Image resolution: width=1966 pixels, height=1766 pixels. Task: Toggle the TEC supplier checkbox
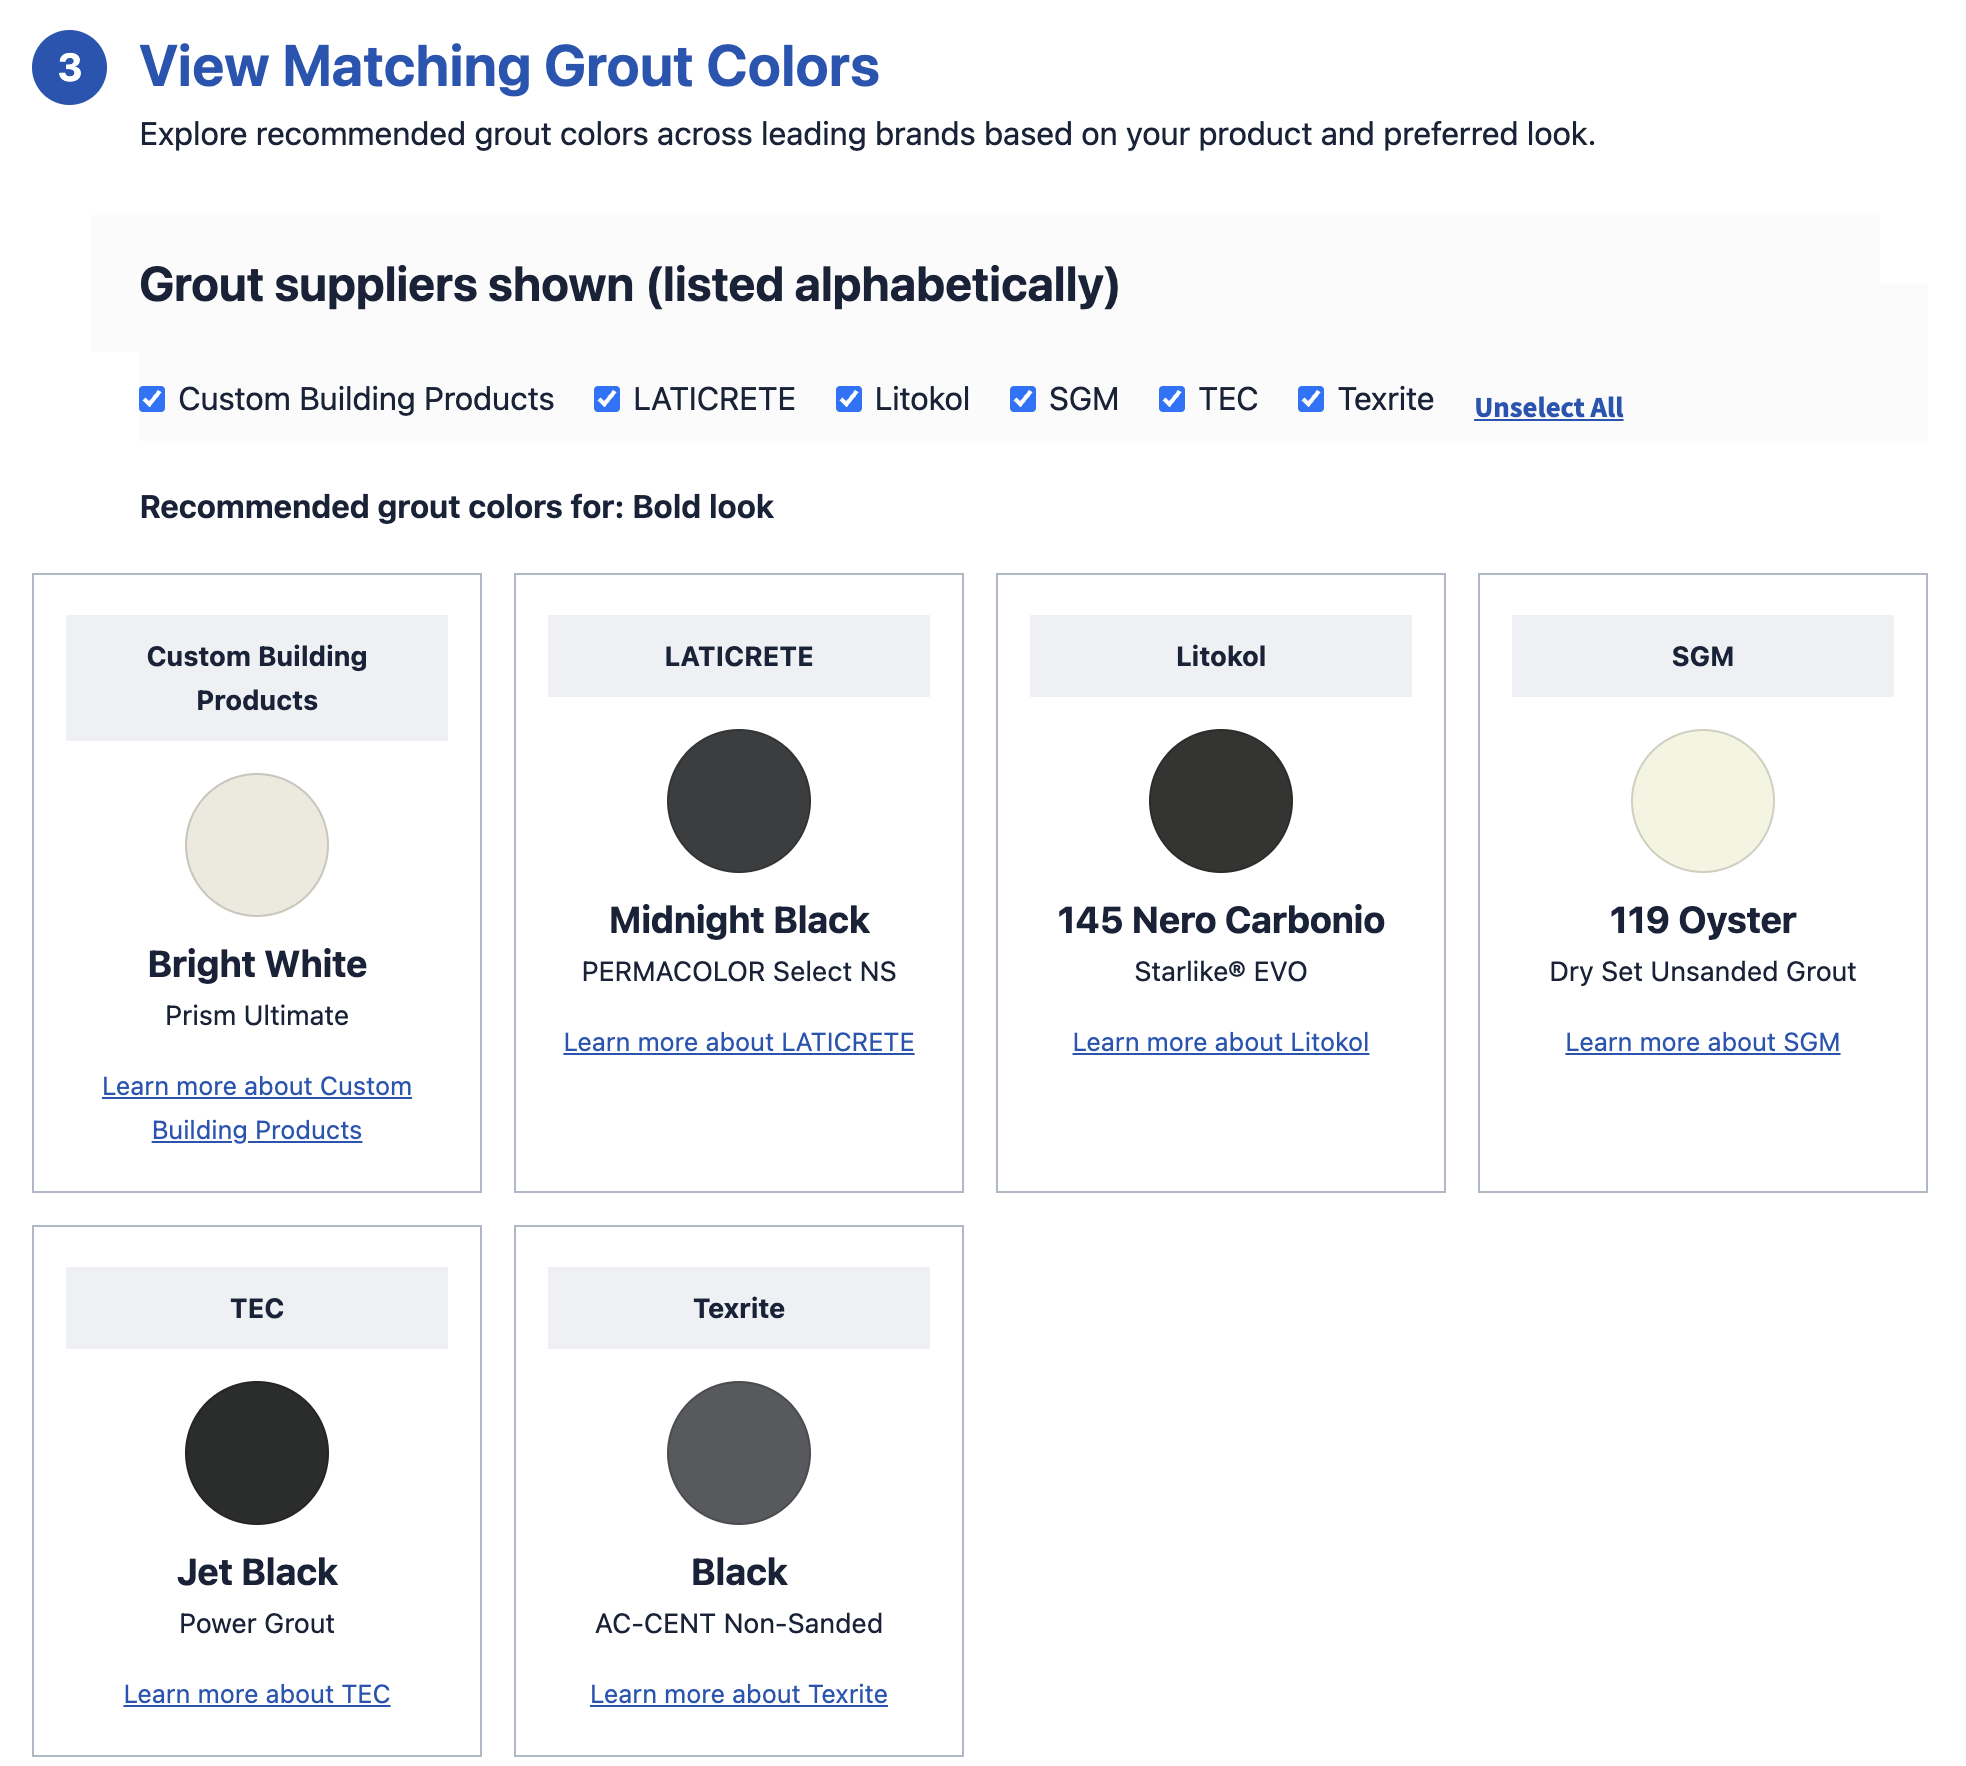click(x=1172, y=399)
